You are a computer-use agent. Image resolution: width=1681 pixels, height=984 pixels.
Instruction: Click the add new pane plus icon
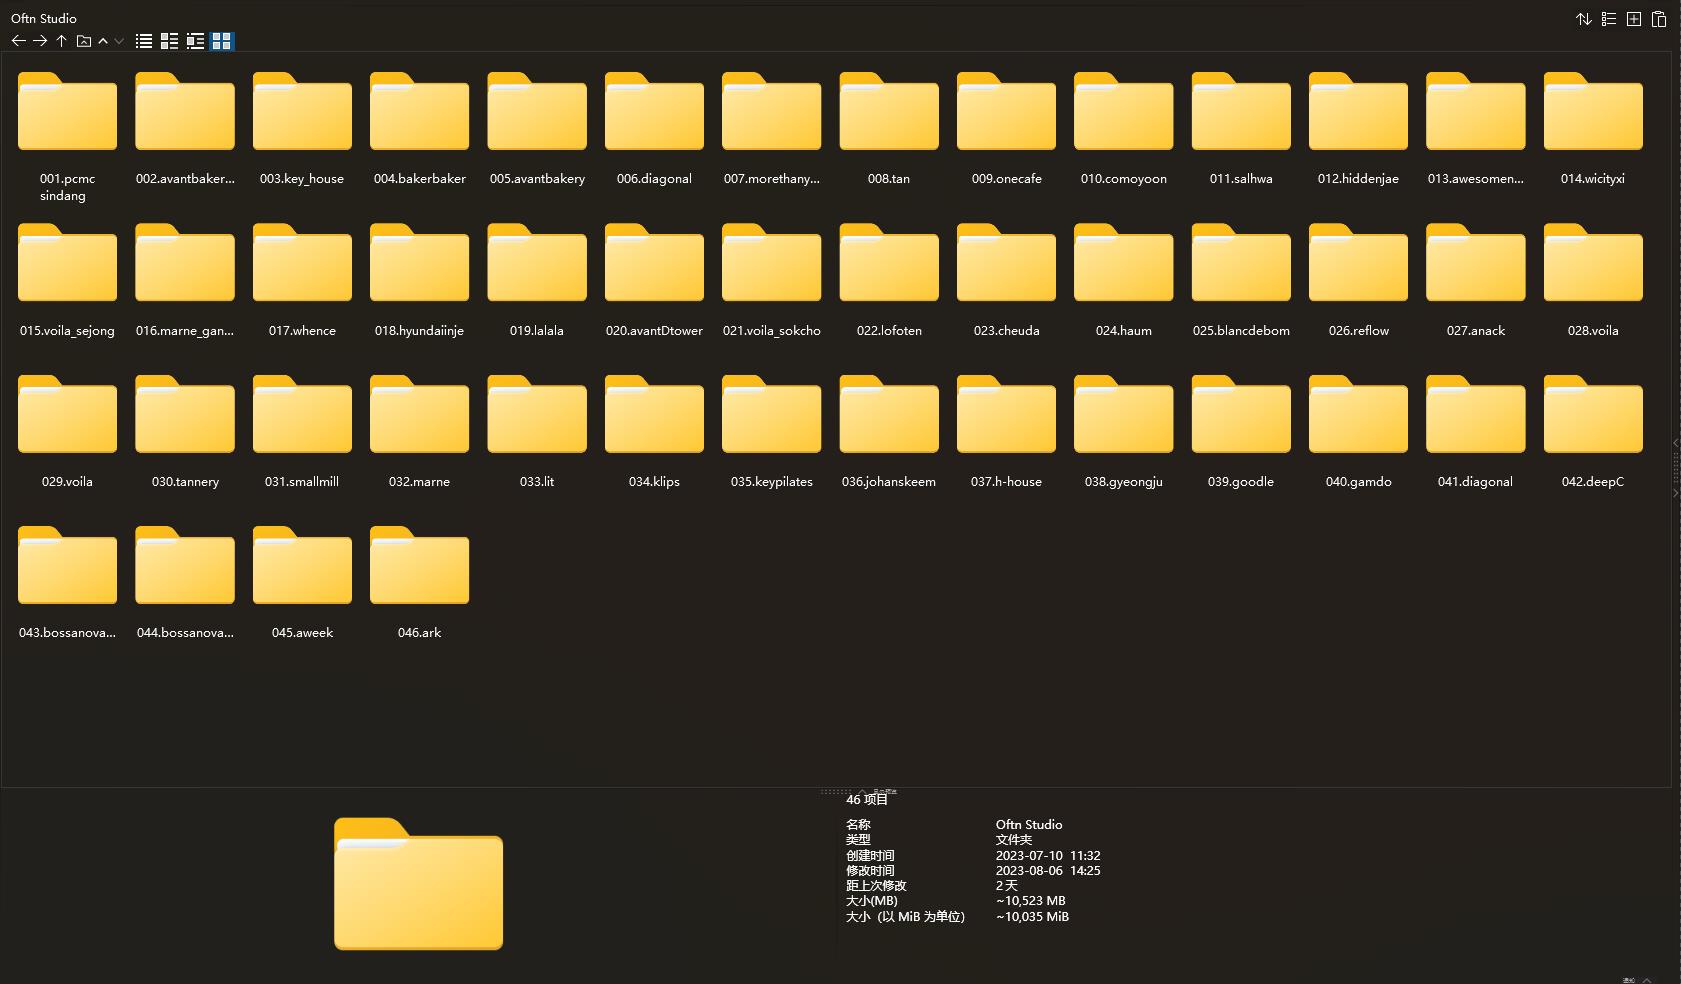pyautogui.click(x=1634, y=19)
